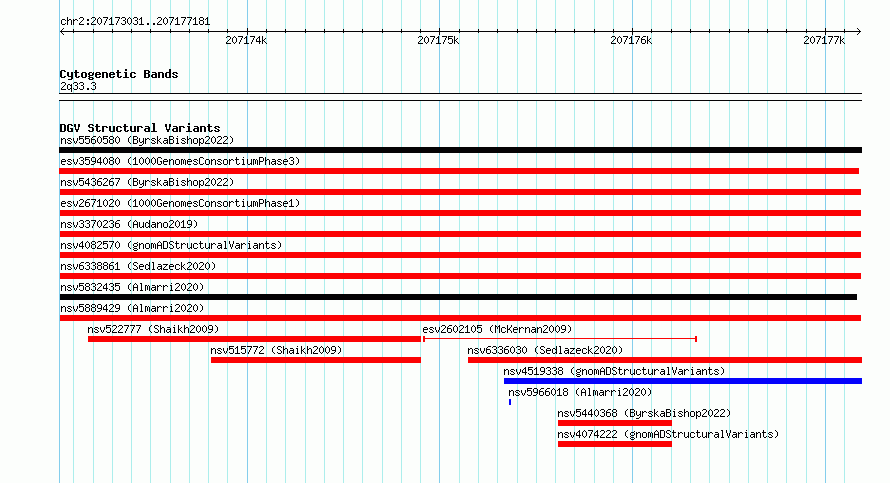This screenshot has width=890, height=483.
Task: Select the red nsv5440368 variant bar
Action: pyautogui.click(x=615, y=423)
